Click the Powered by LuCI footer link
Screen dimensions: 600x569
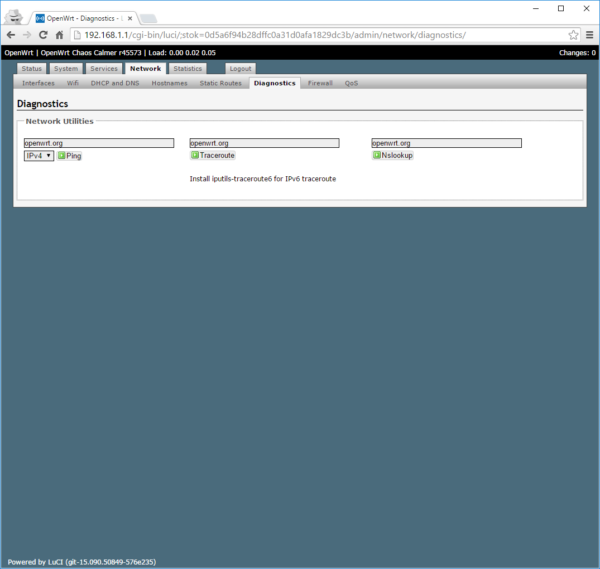pos(82,562)
